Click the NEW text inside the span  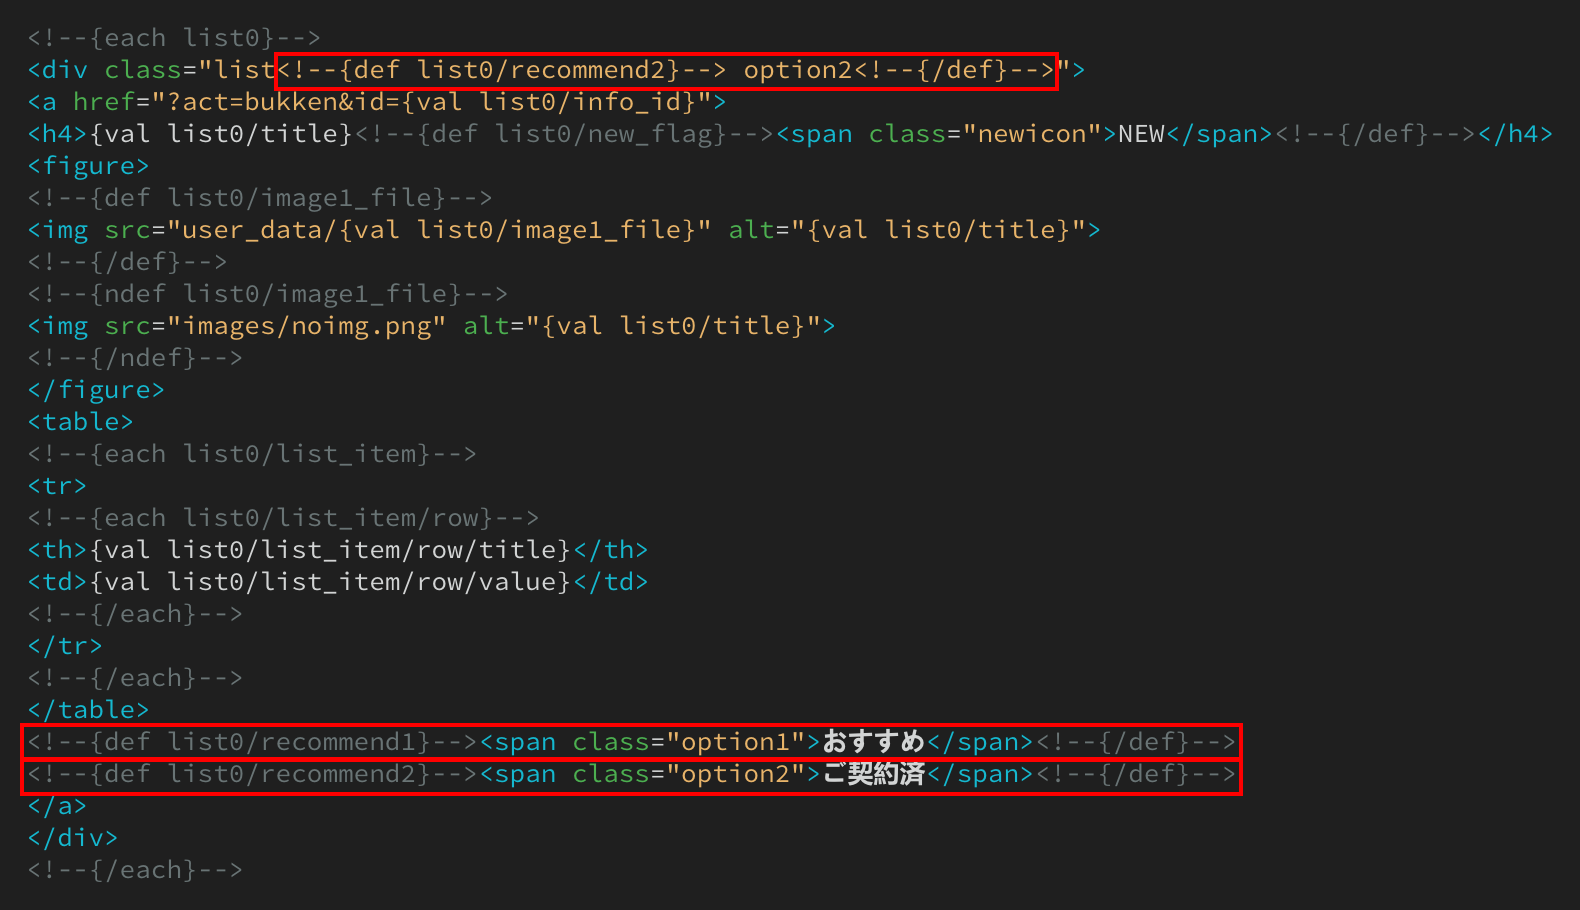tap(1141, 134)
